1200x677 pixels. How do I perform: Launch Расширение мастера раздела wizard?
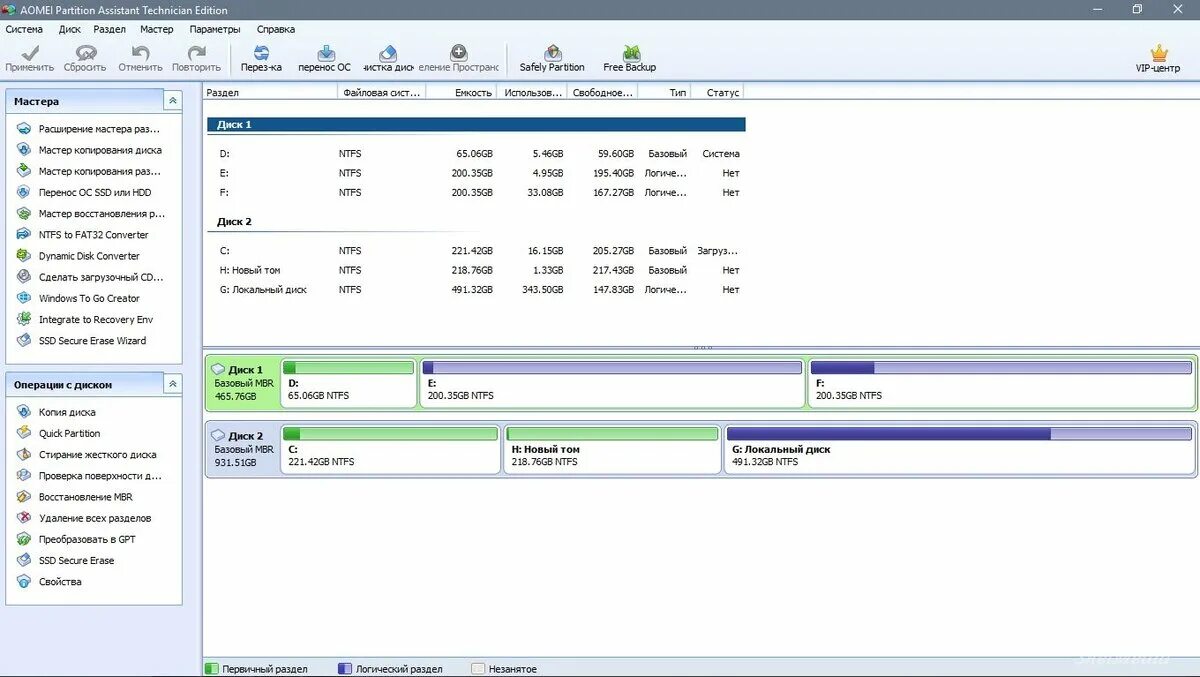click(x=88, y=129)
